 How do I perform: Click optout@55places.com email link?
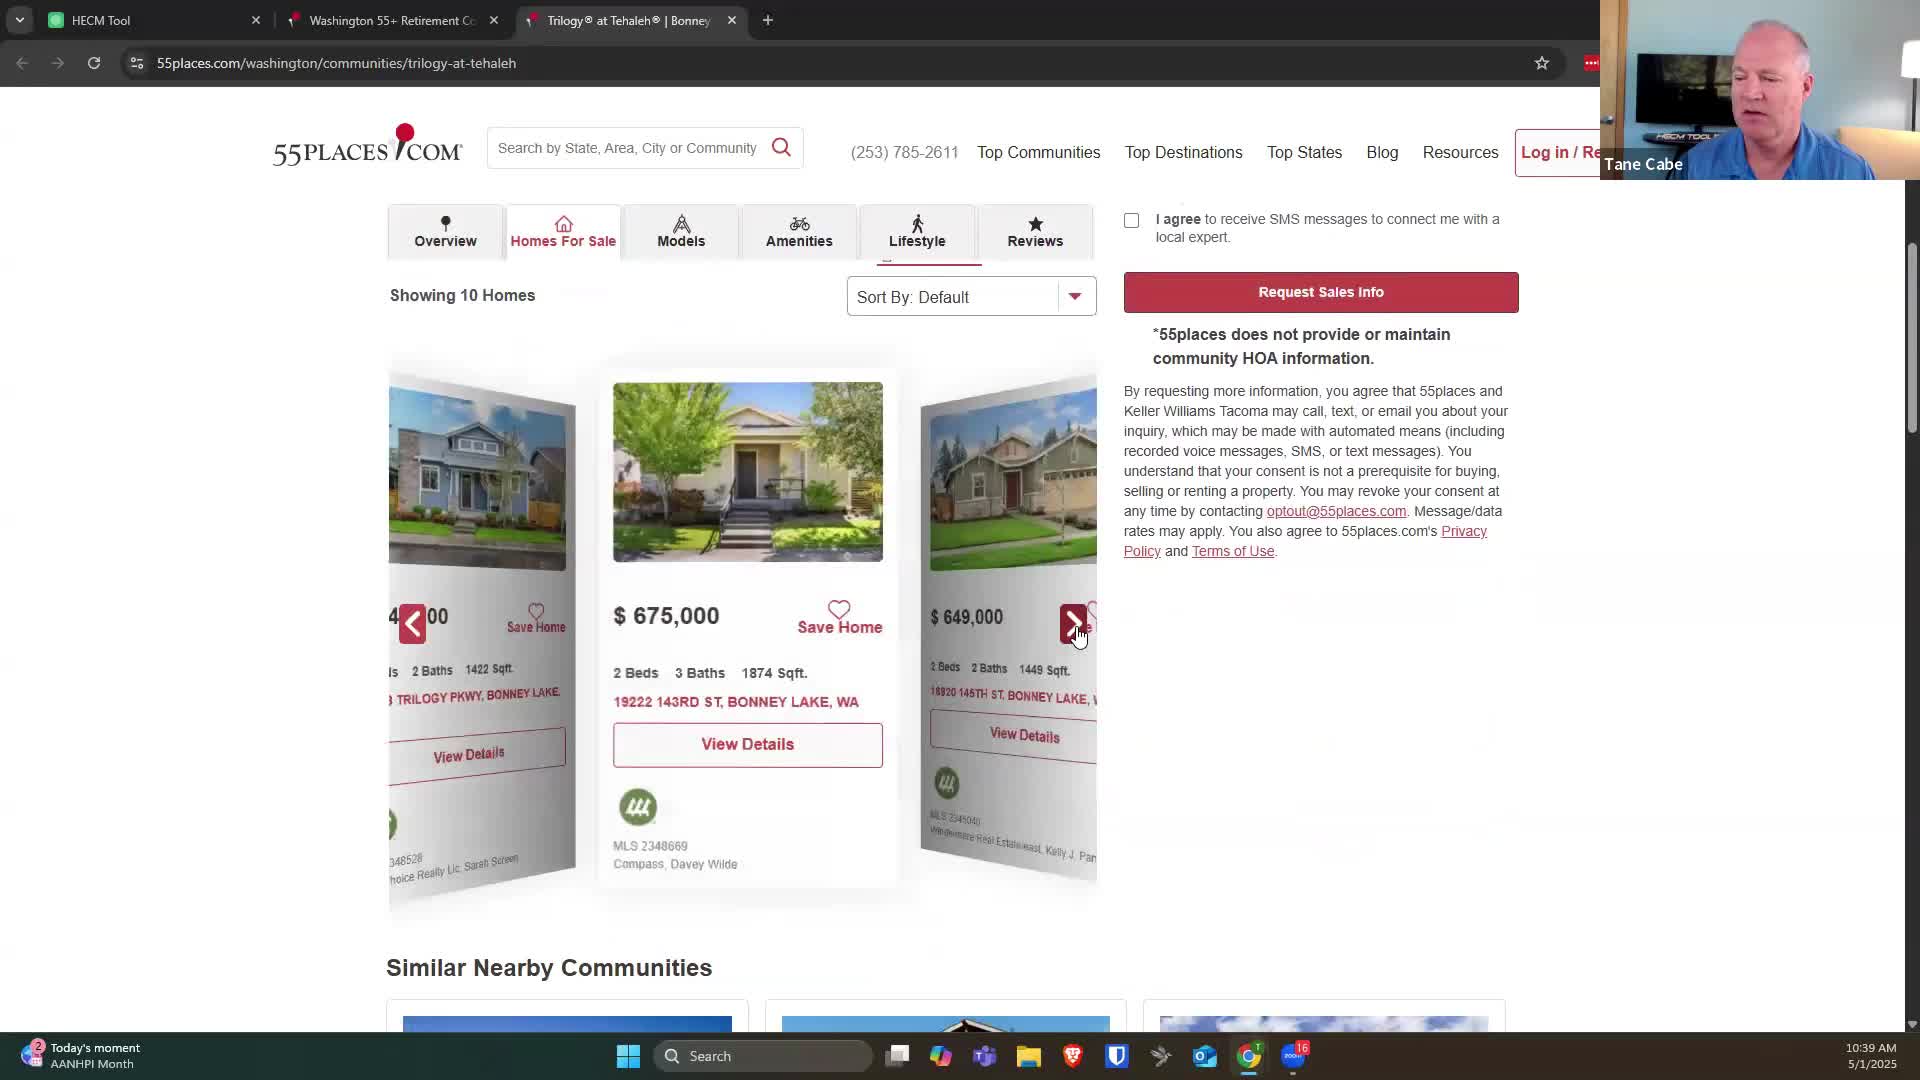[x=1336, y=511]
